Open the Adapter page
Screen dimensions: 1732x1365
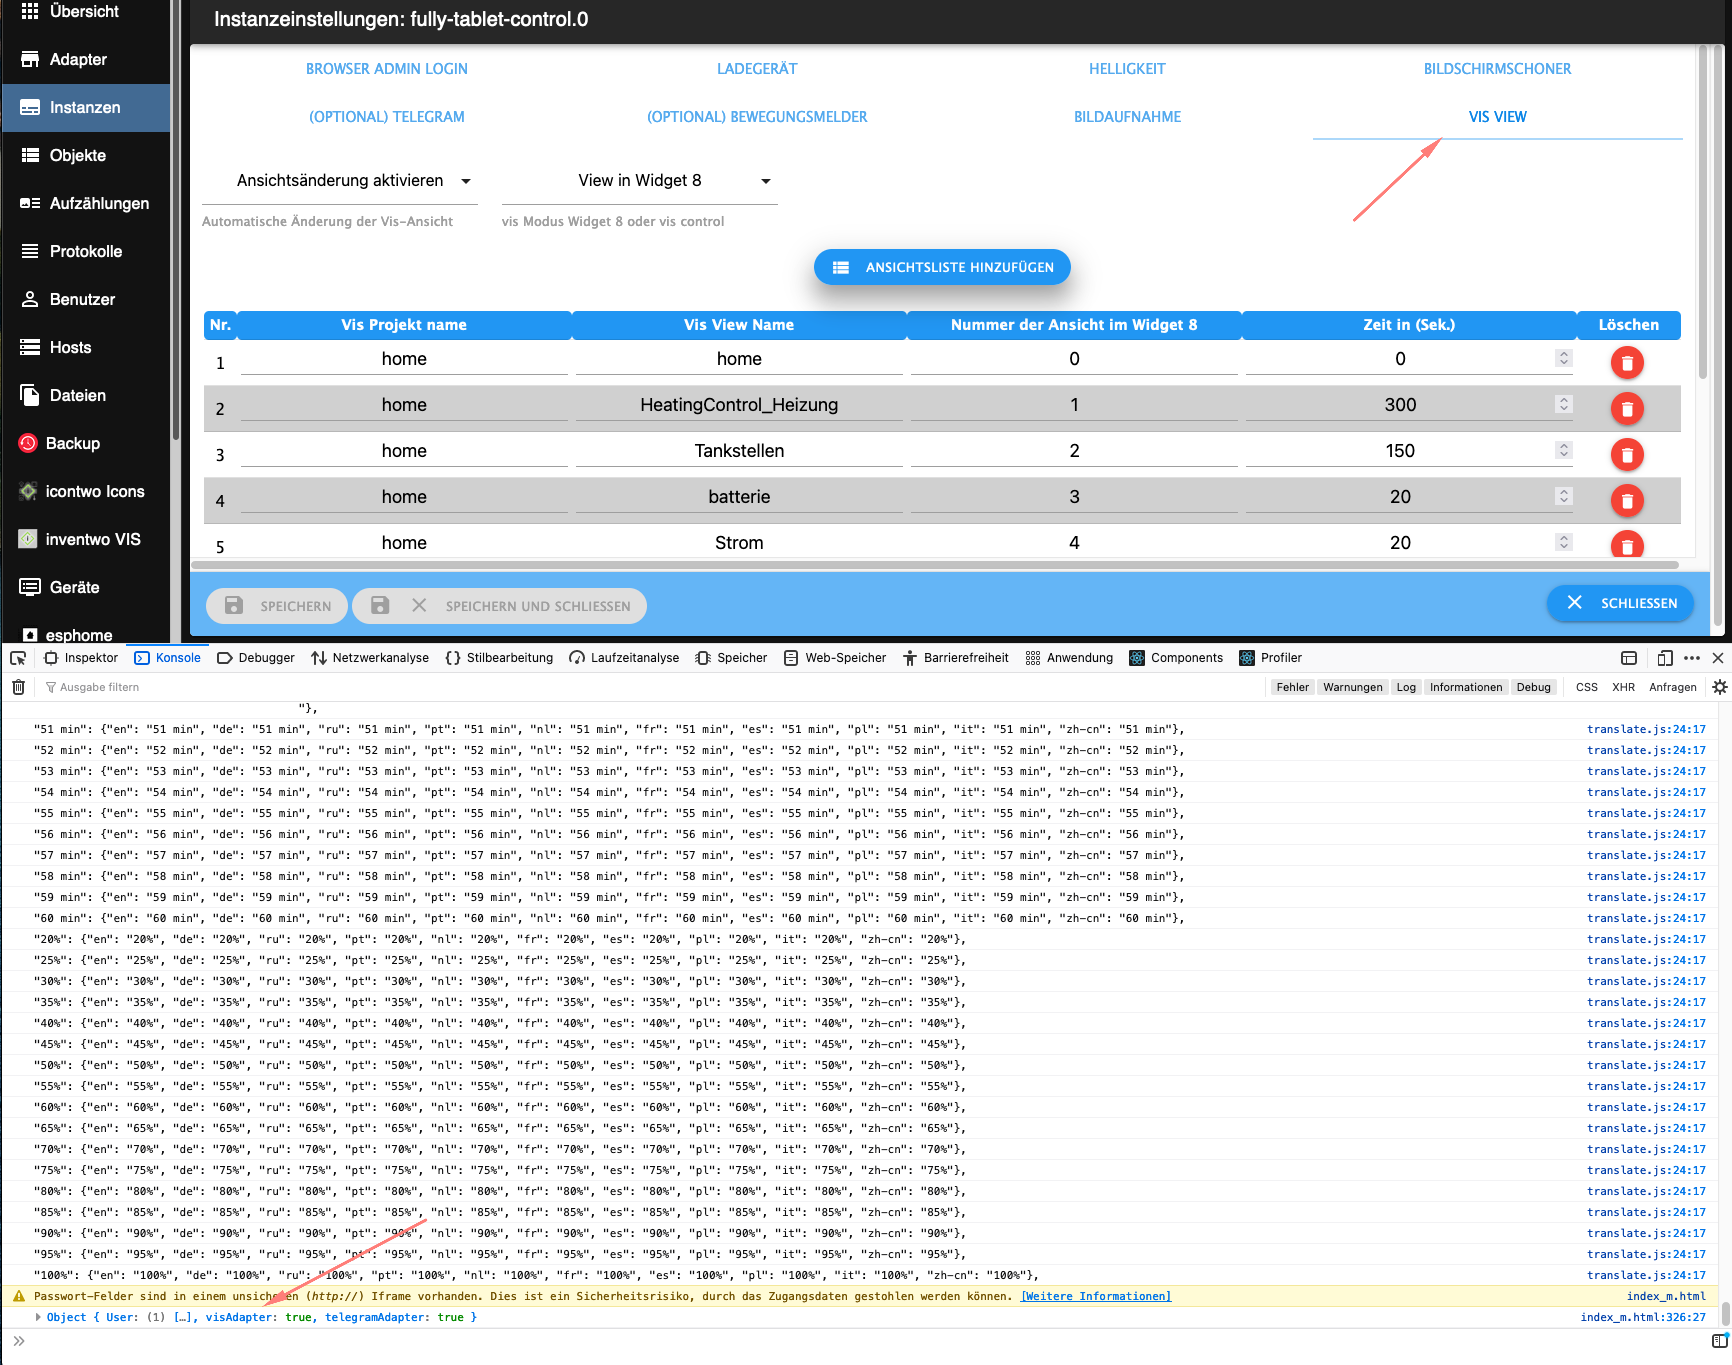coord(85,59)
